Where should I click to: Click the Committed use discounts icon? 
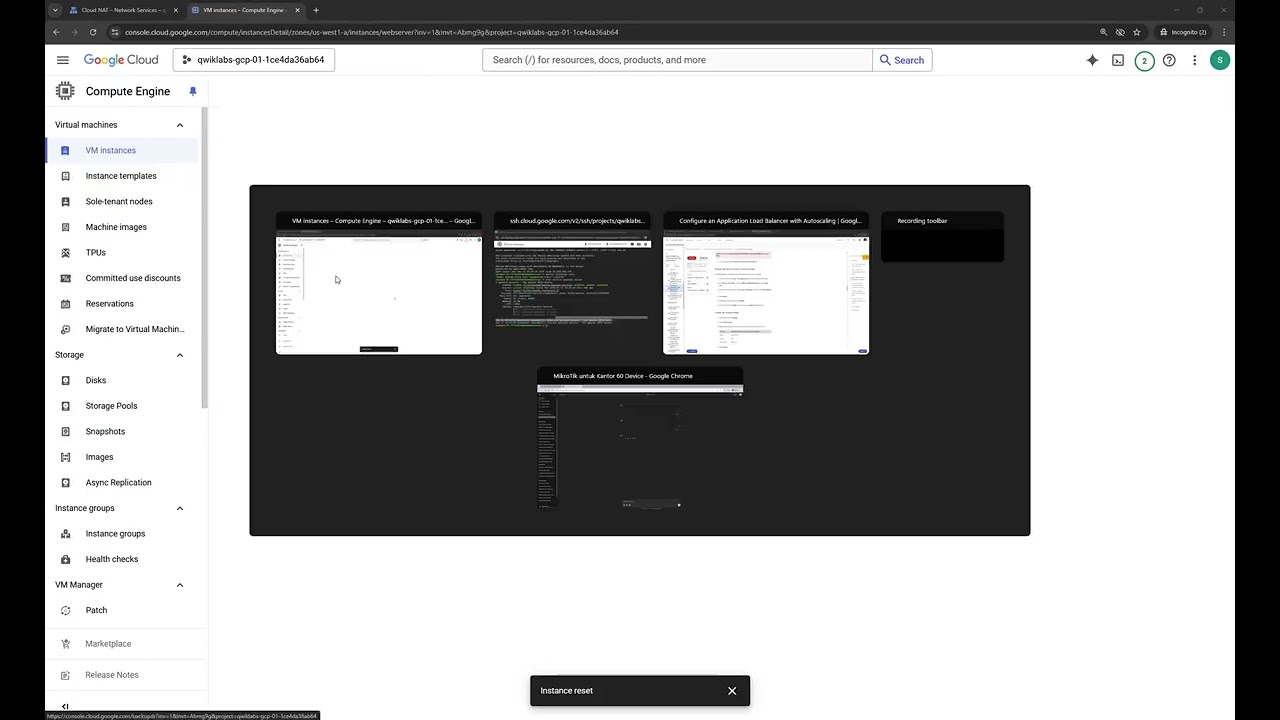pos(66,278)
